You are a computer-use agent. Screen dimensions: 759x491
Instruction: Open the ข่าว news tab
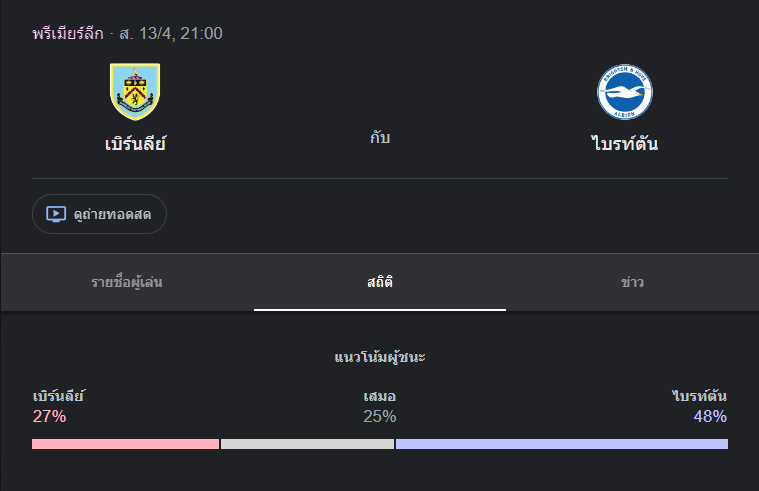point(633,282)
